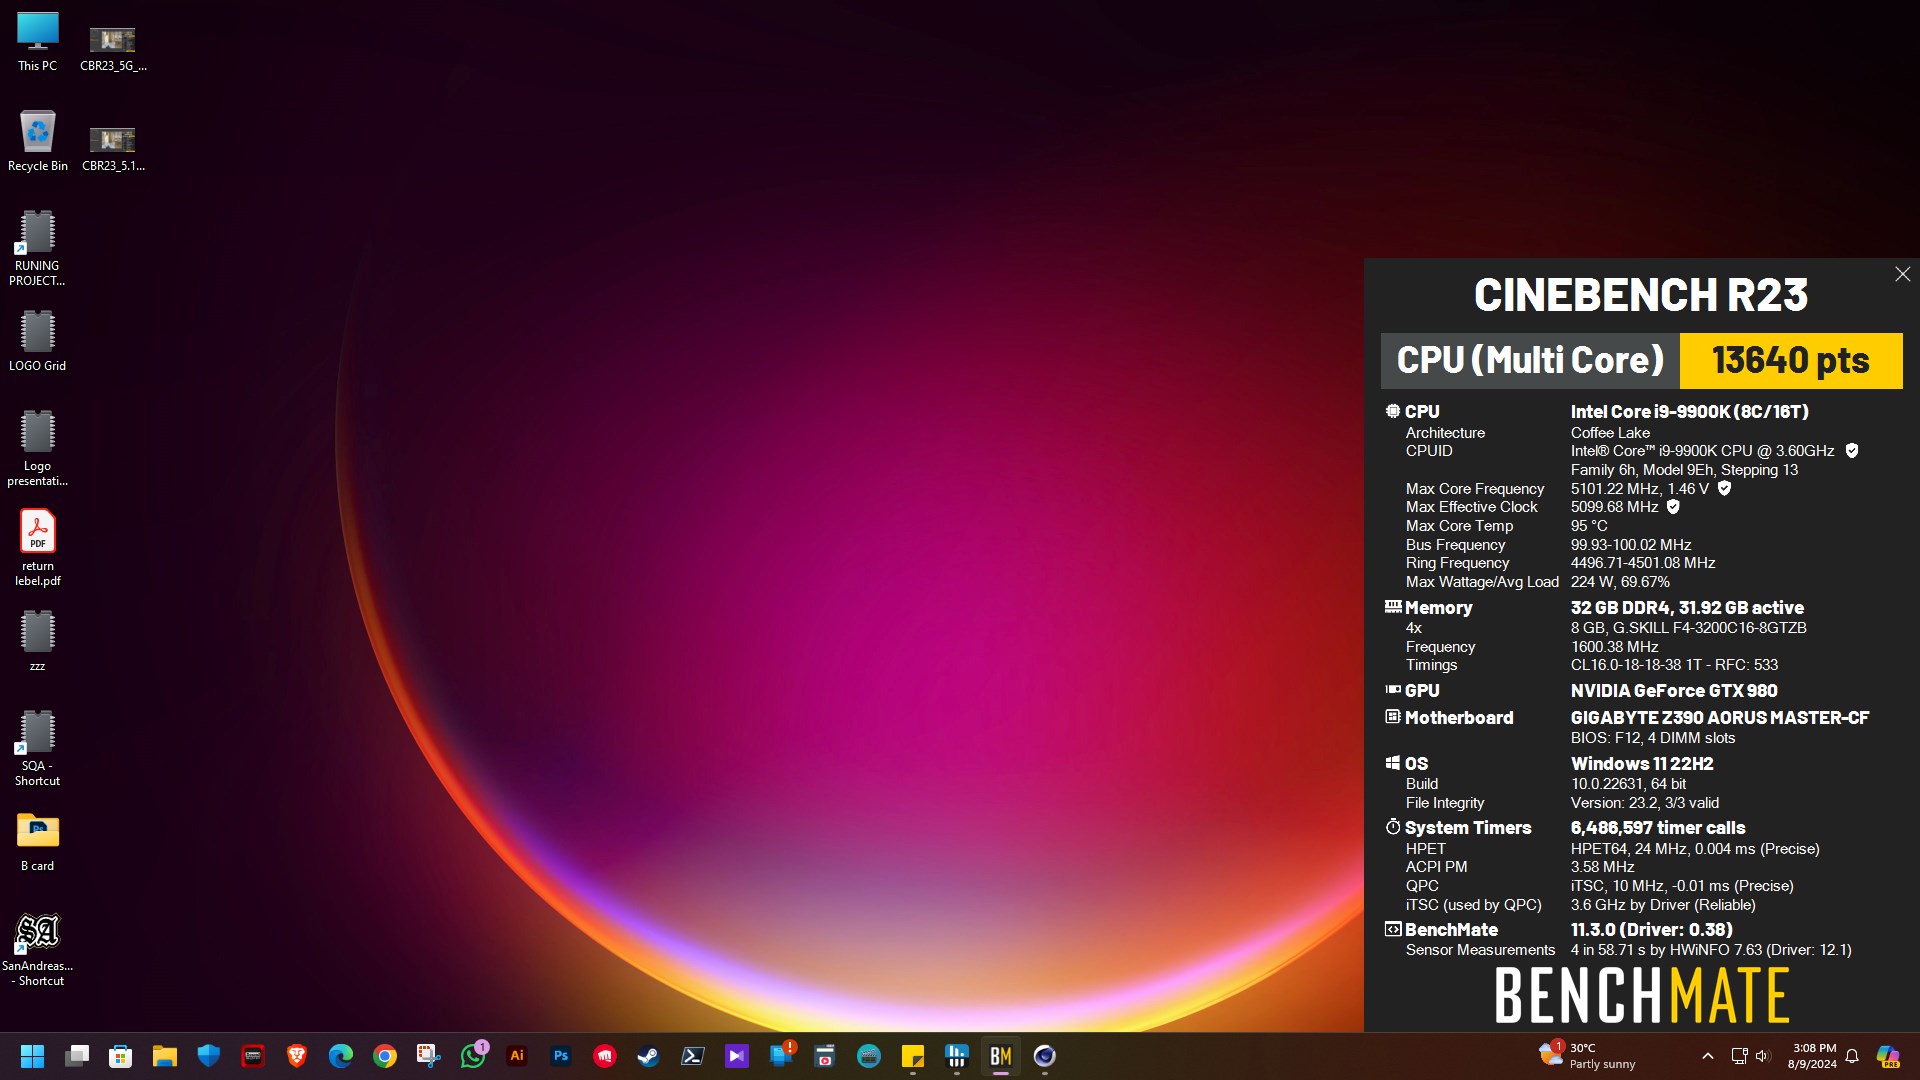The width and height of the screenshot is (1920, 1080).
Task: Click the shield next to 5101.22 MHz, 1.46 V
Action: click(x=1724, y=488)
